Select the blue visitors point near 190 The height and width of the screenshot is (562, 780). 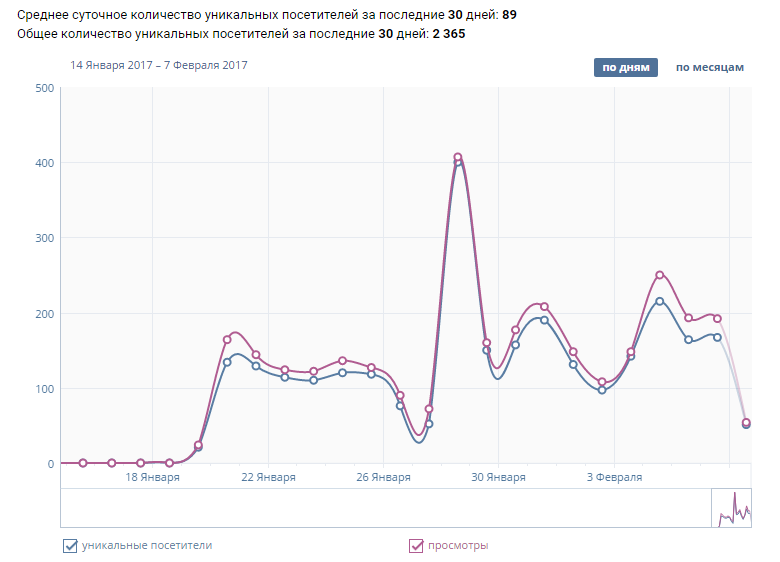click(x=544, y=320)
